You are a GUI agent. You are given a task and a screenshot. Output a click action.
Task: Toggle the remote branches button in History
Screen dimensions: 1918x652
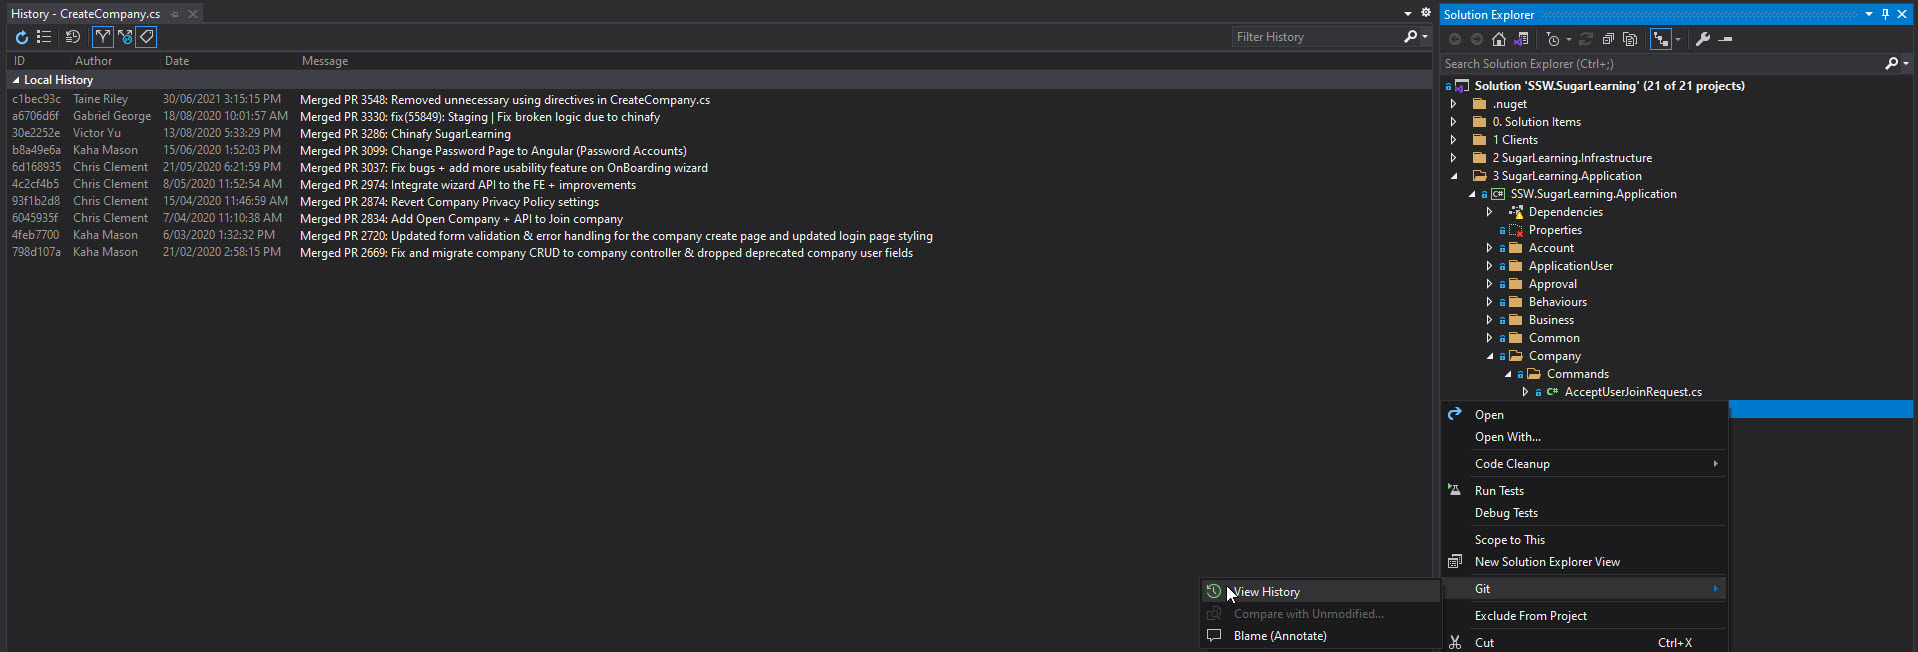point(125,37)
